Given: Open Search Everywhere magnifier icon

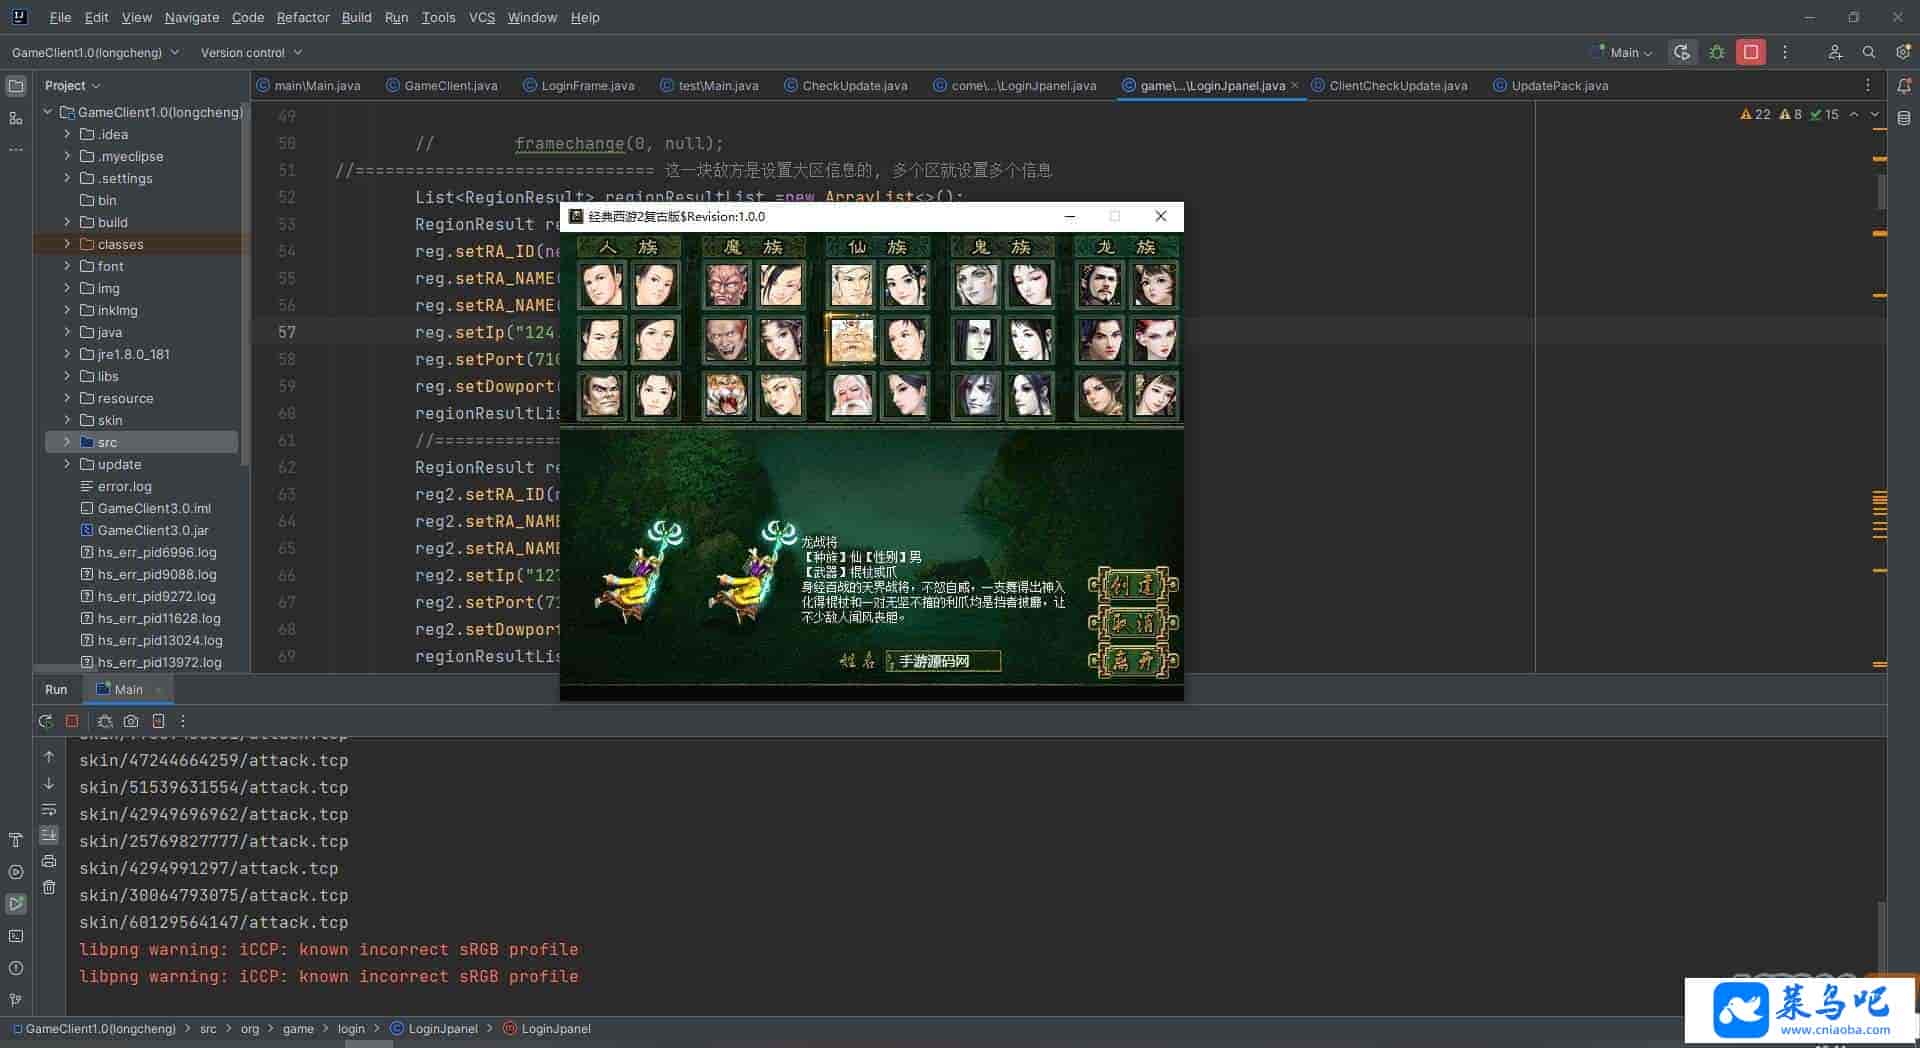Looking at the screenshot, I should coord(1868,52).
